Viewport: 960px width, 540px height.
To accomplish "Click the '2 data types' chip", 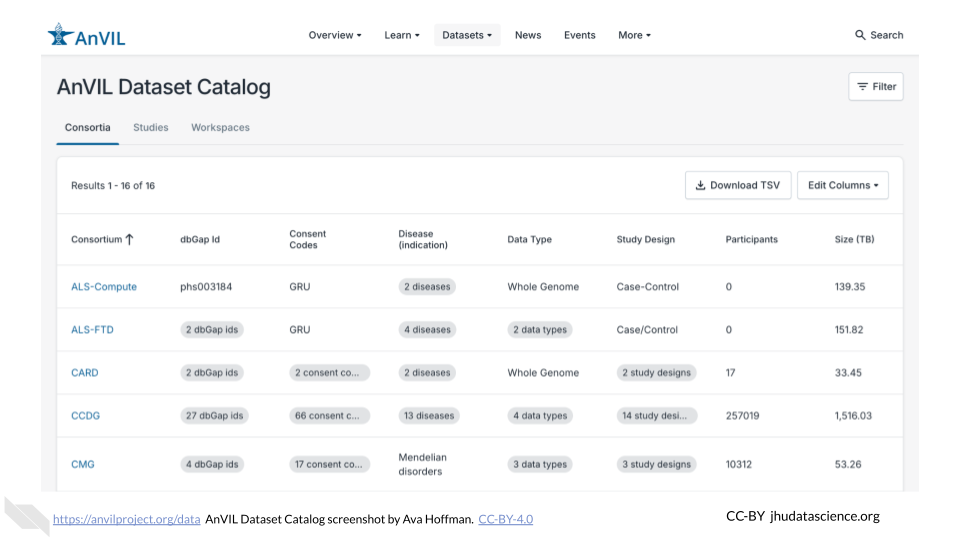I will (540, 329).
